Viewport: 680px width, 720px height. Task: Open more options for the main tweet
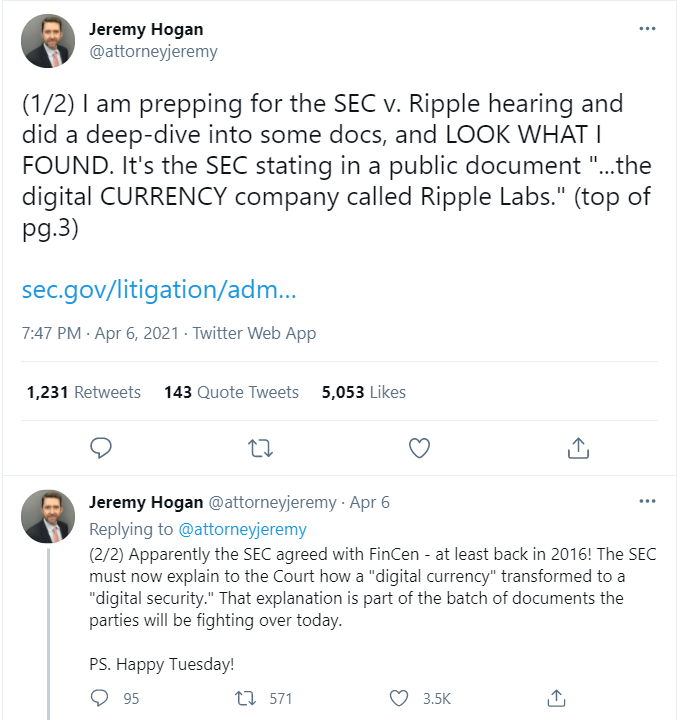(647, 29)
